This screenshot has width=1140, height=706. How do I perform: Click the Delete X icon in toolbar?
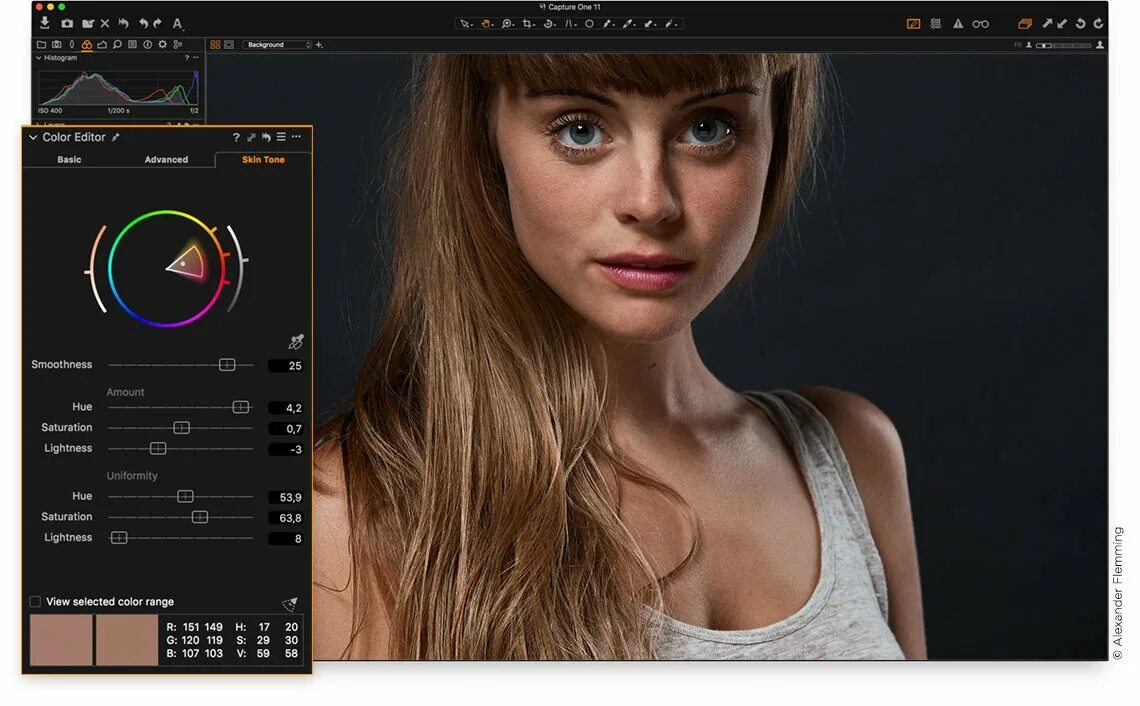coord(105,23)
